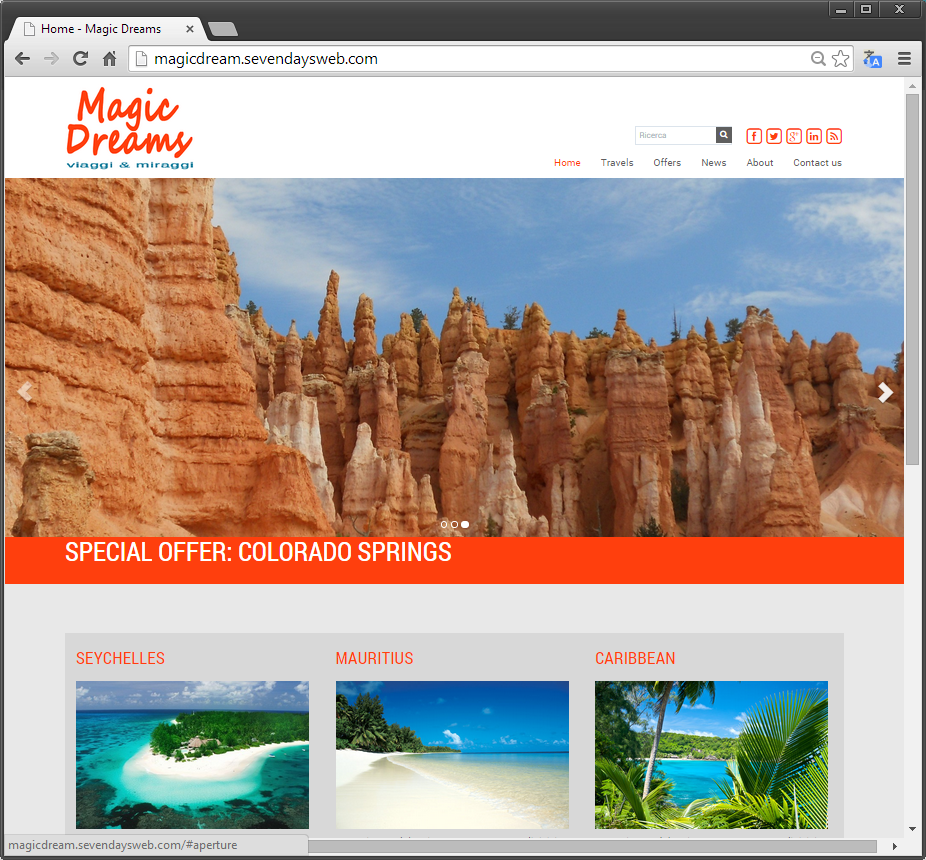Click the scrollbar down arrow
The width and height of the screenshot is (926, 860).
912,829
